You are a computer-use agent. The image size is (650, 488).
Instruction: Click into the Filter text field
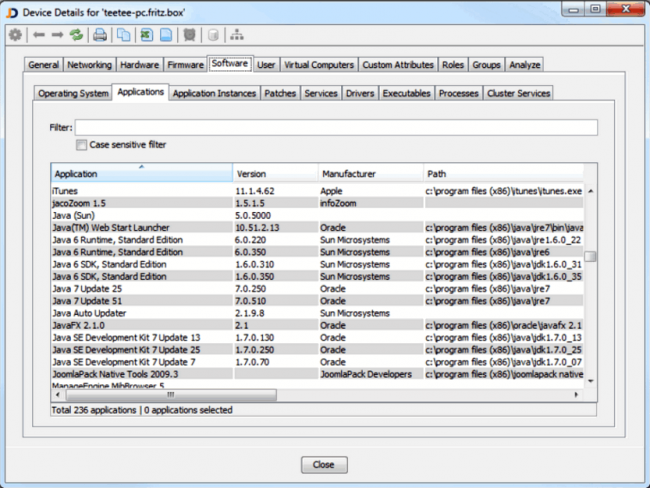pyautogui.click(x=336, y=127)
